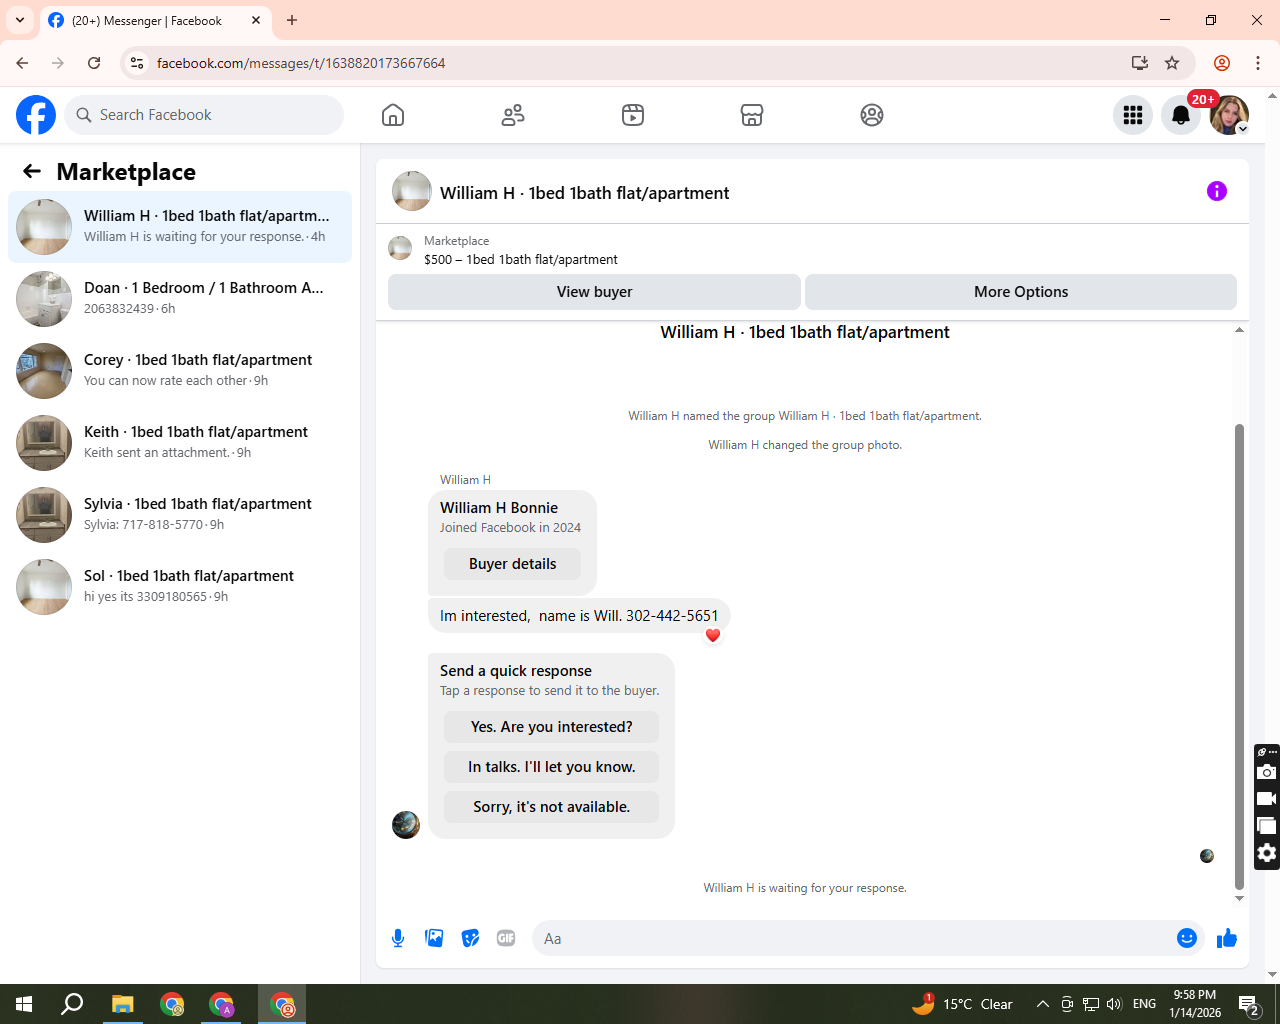Click the camera icon on side overlay
Image resolution: width=1280 pixels, height=1024 pixels.
click(x=1267, y=772)
